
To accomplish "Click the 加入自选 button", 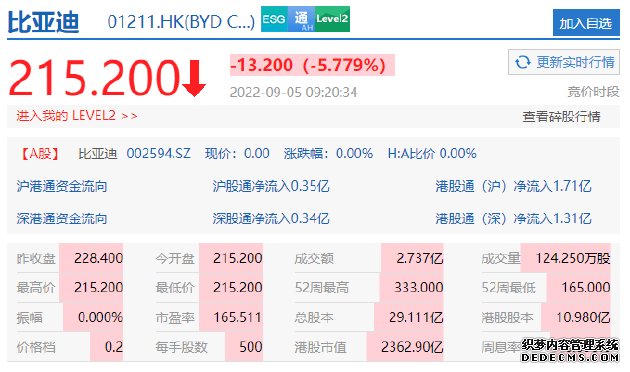I will pyautogui.click(x=586, y=23).
